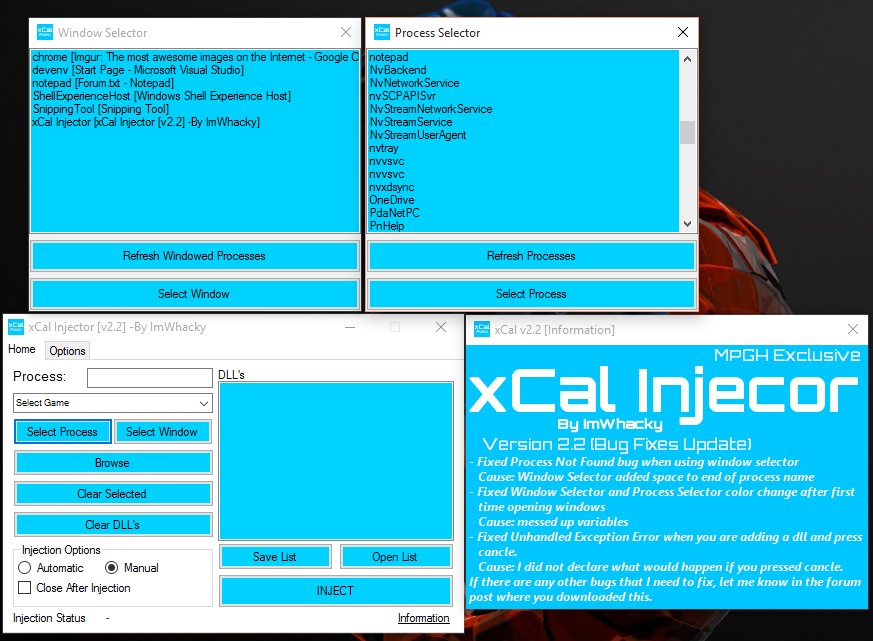873x641 pixels.
Task: Click the xCal icon in Process Selector title bar
Action: pyautogui.click(x=382, y=32)
